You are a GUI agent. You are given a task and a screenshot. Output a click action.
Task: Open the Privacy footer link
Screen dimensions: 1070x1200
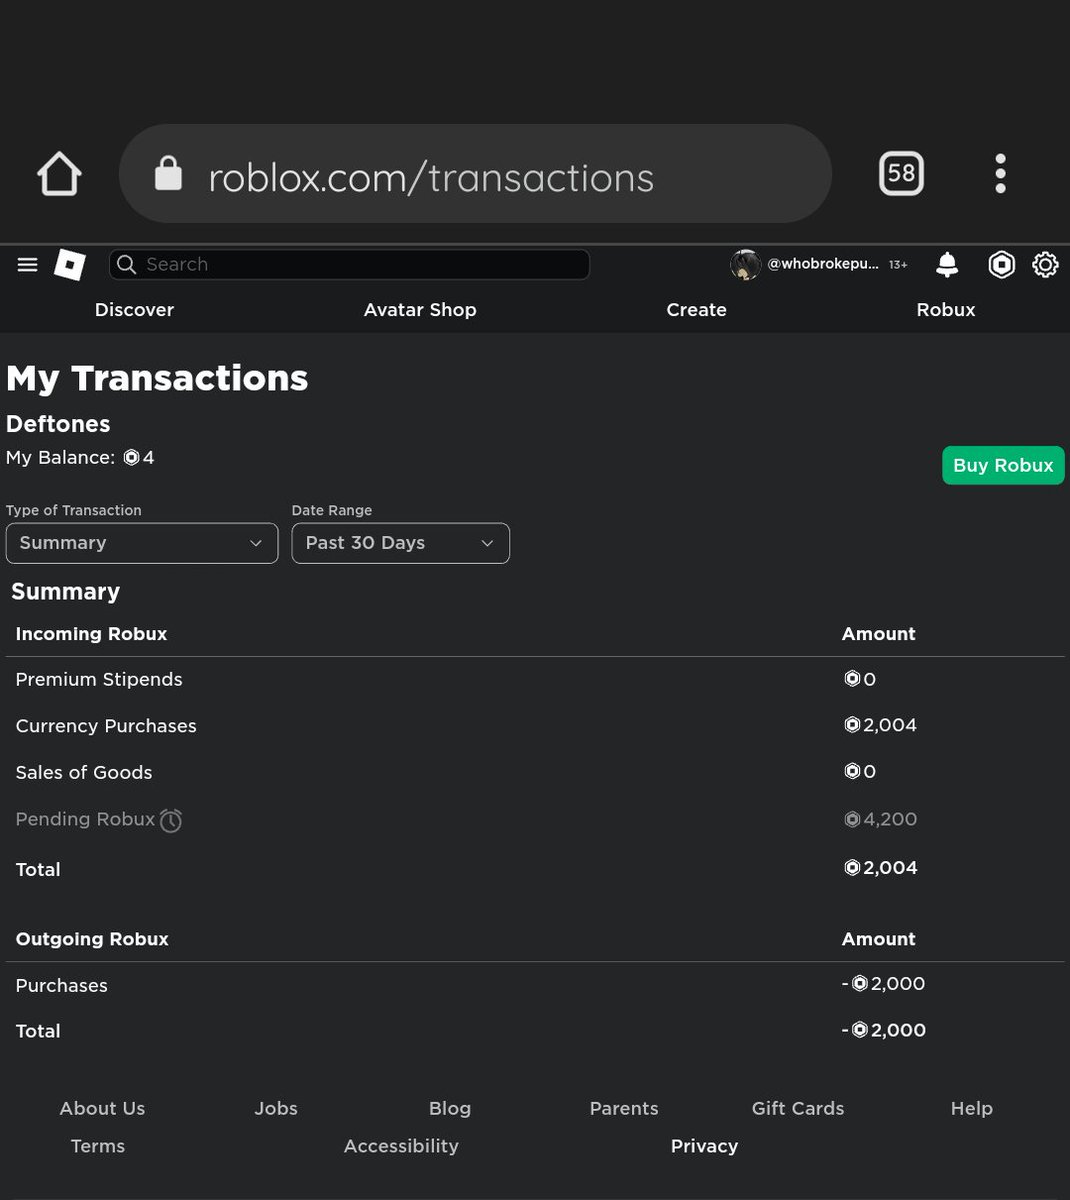704,1146
